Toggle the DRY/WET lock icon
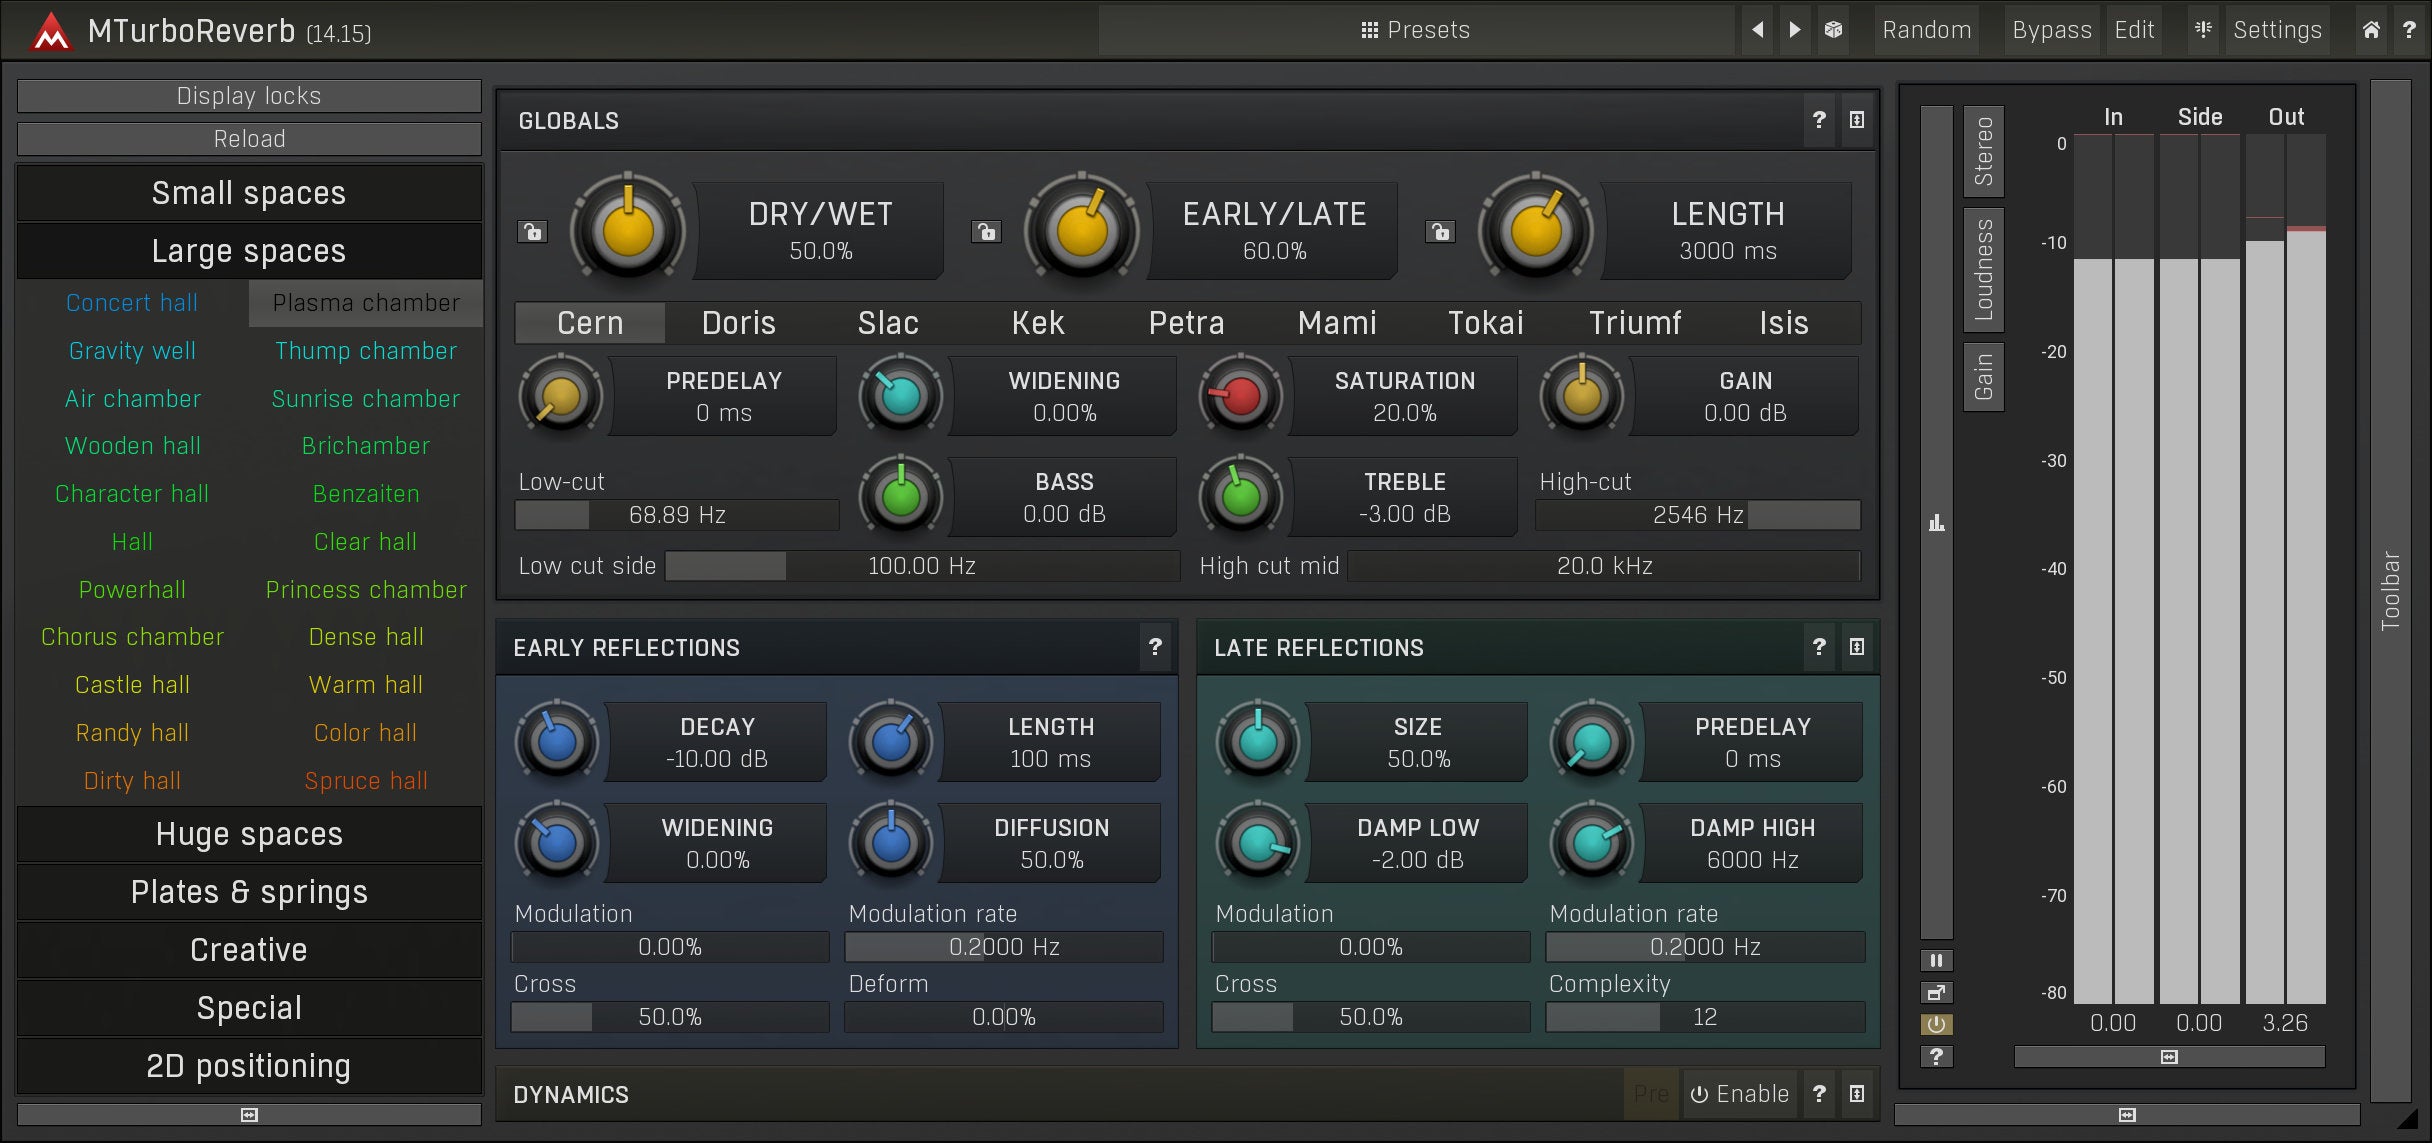The height and width of the screenshot is (1143, 2432). click(533, 232)
